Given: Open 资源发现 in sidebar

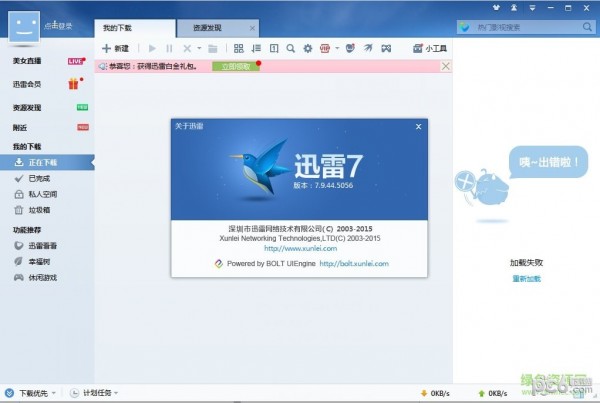Looking at the screenshot, I should coord(27,108).
